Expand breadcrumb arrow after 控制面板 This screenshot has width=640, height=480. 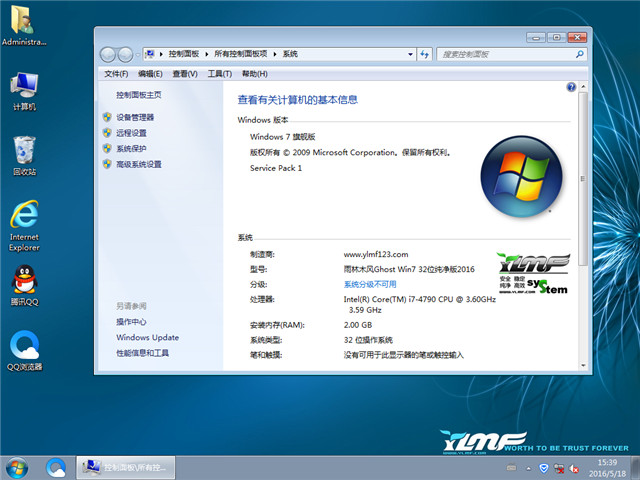coord(207,54)
